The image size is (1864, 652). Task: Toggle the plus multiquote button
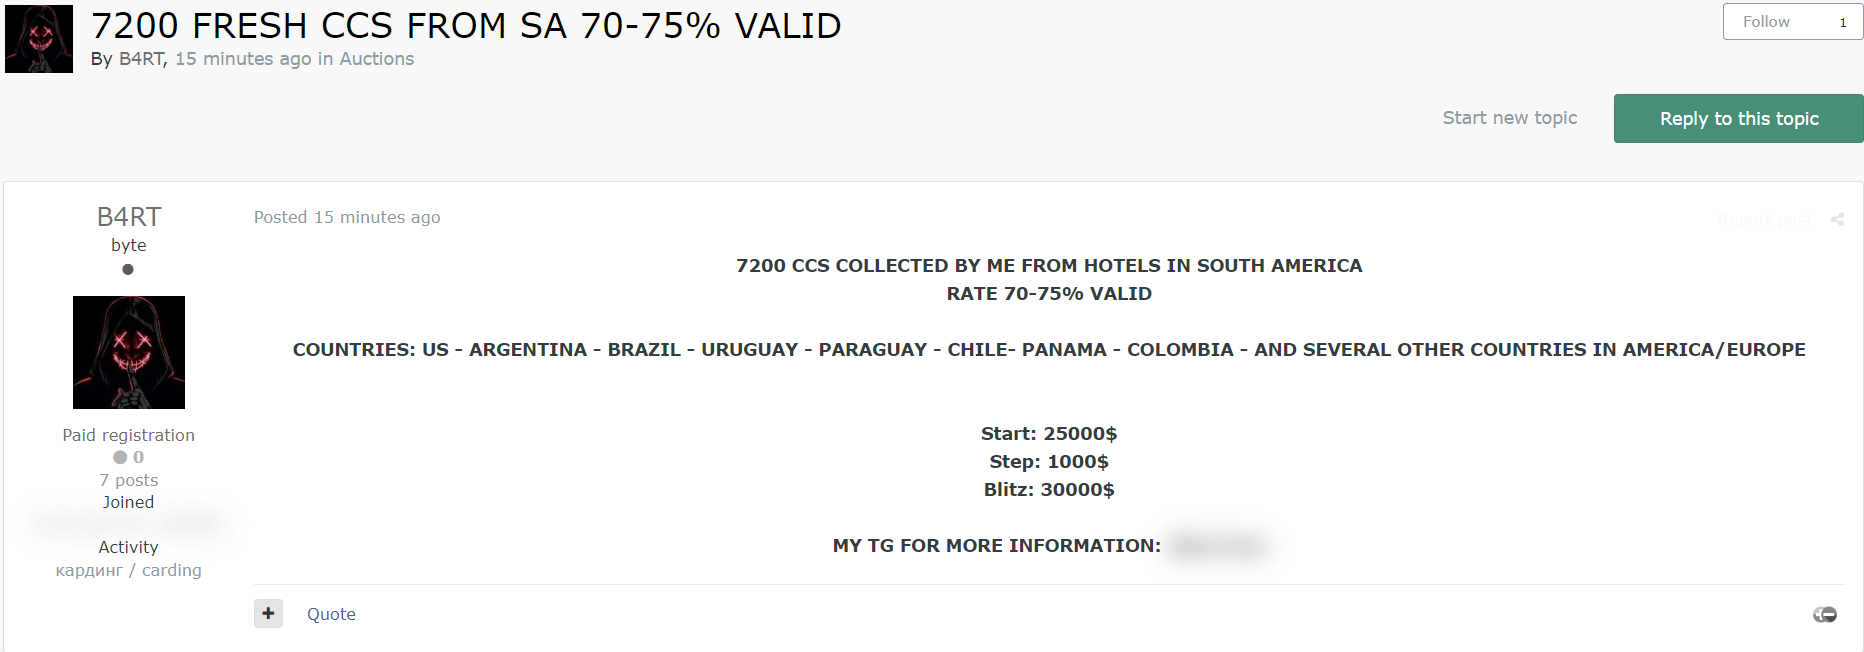(268, 613)
